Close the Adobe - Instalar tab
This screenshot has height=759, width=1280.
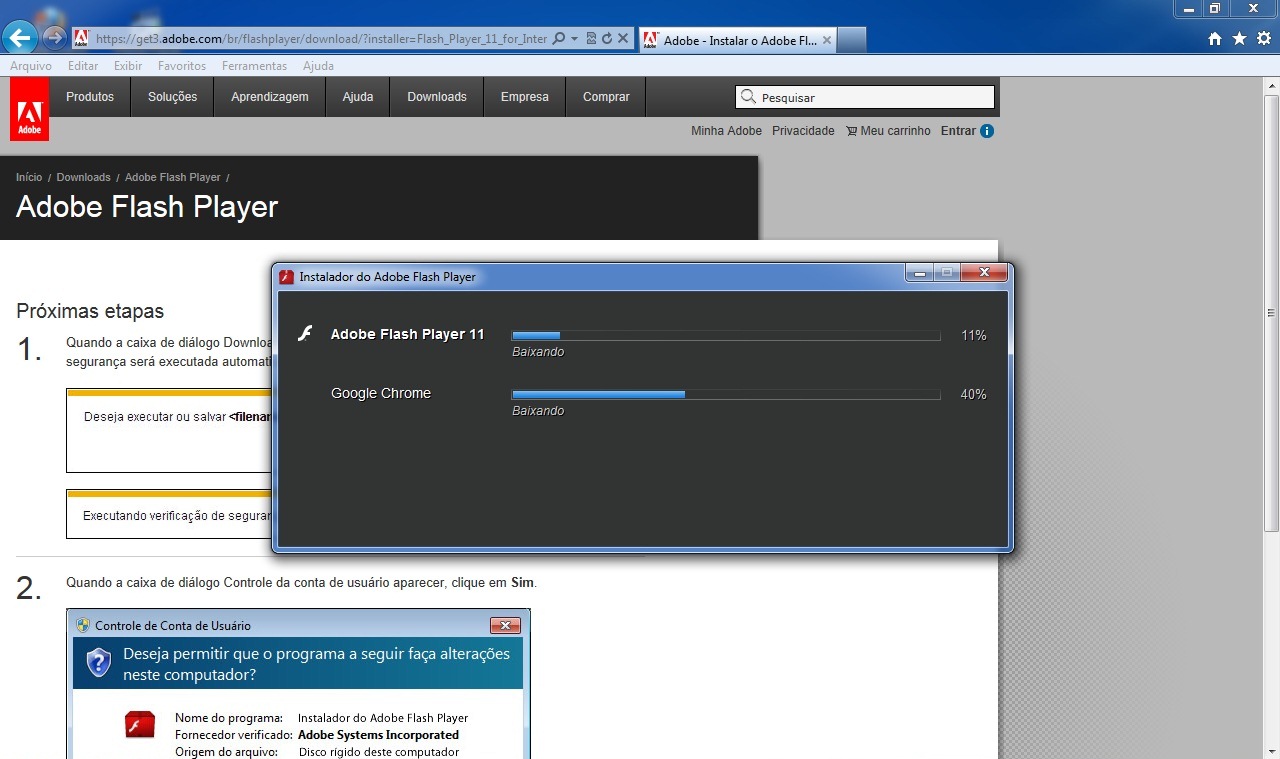click(x=826, y=40)
